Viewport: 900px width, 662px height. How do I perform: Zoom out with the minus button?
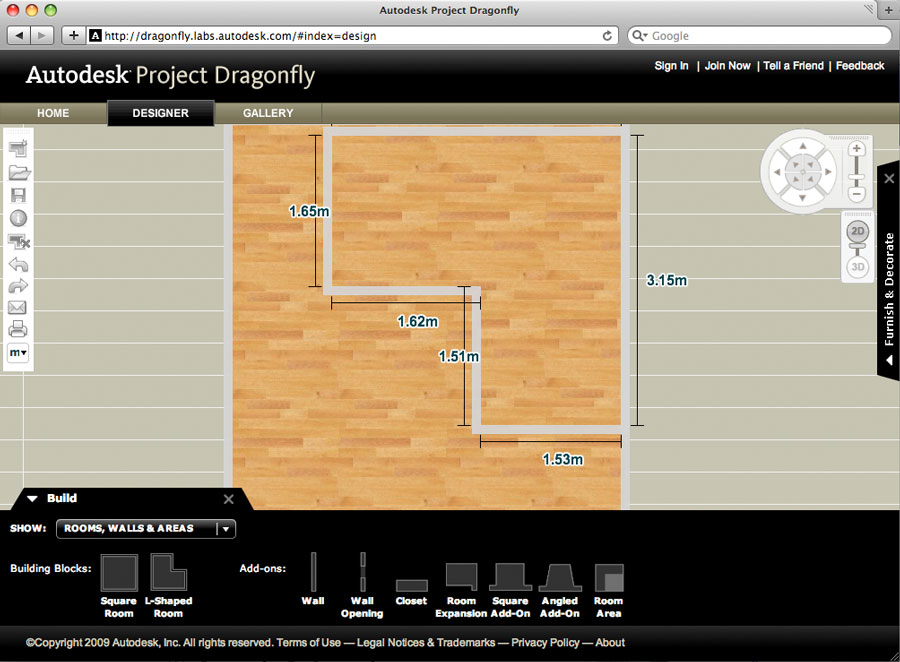857,194
